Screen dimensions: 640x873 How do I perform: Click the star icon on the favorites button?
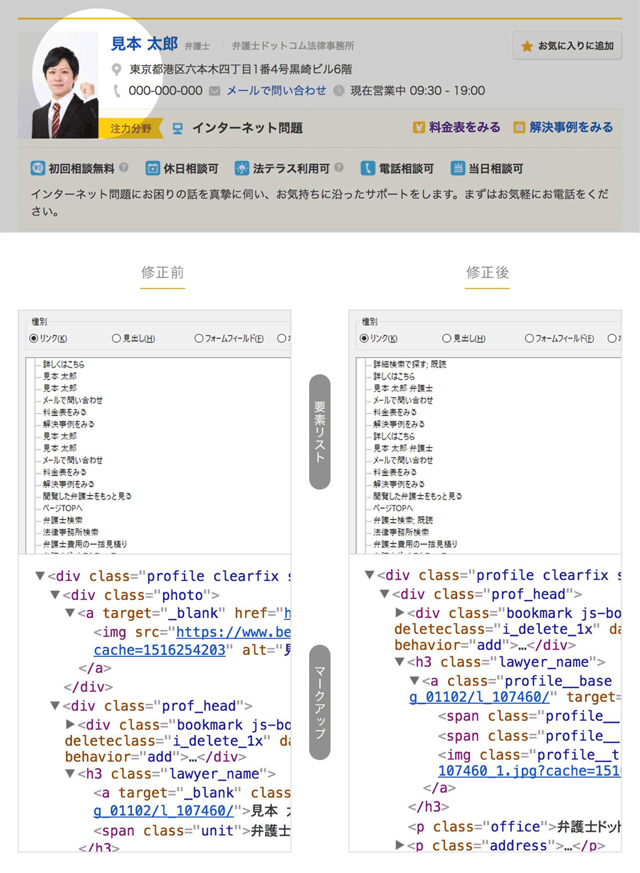pos(527,46)
